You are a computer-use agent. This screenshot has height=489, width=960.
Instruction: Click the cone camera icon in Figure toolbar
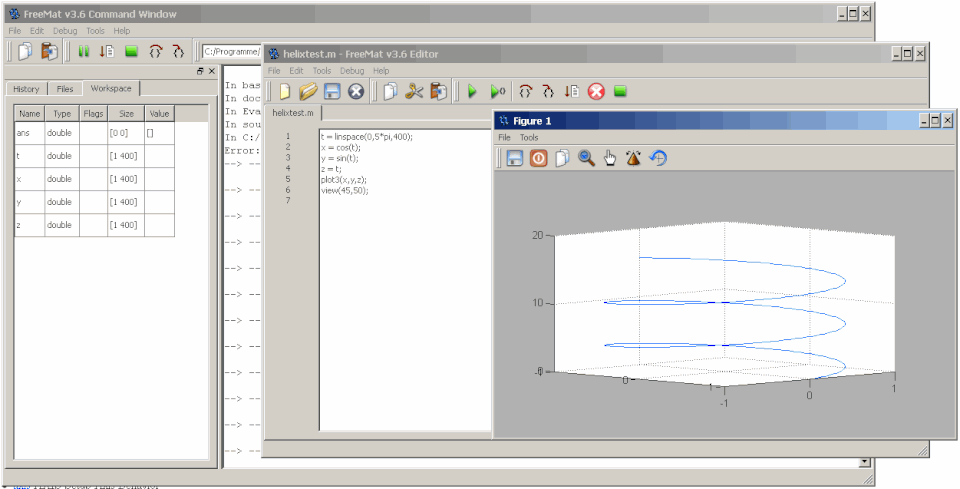click(633, 159)
